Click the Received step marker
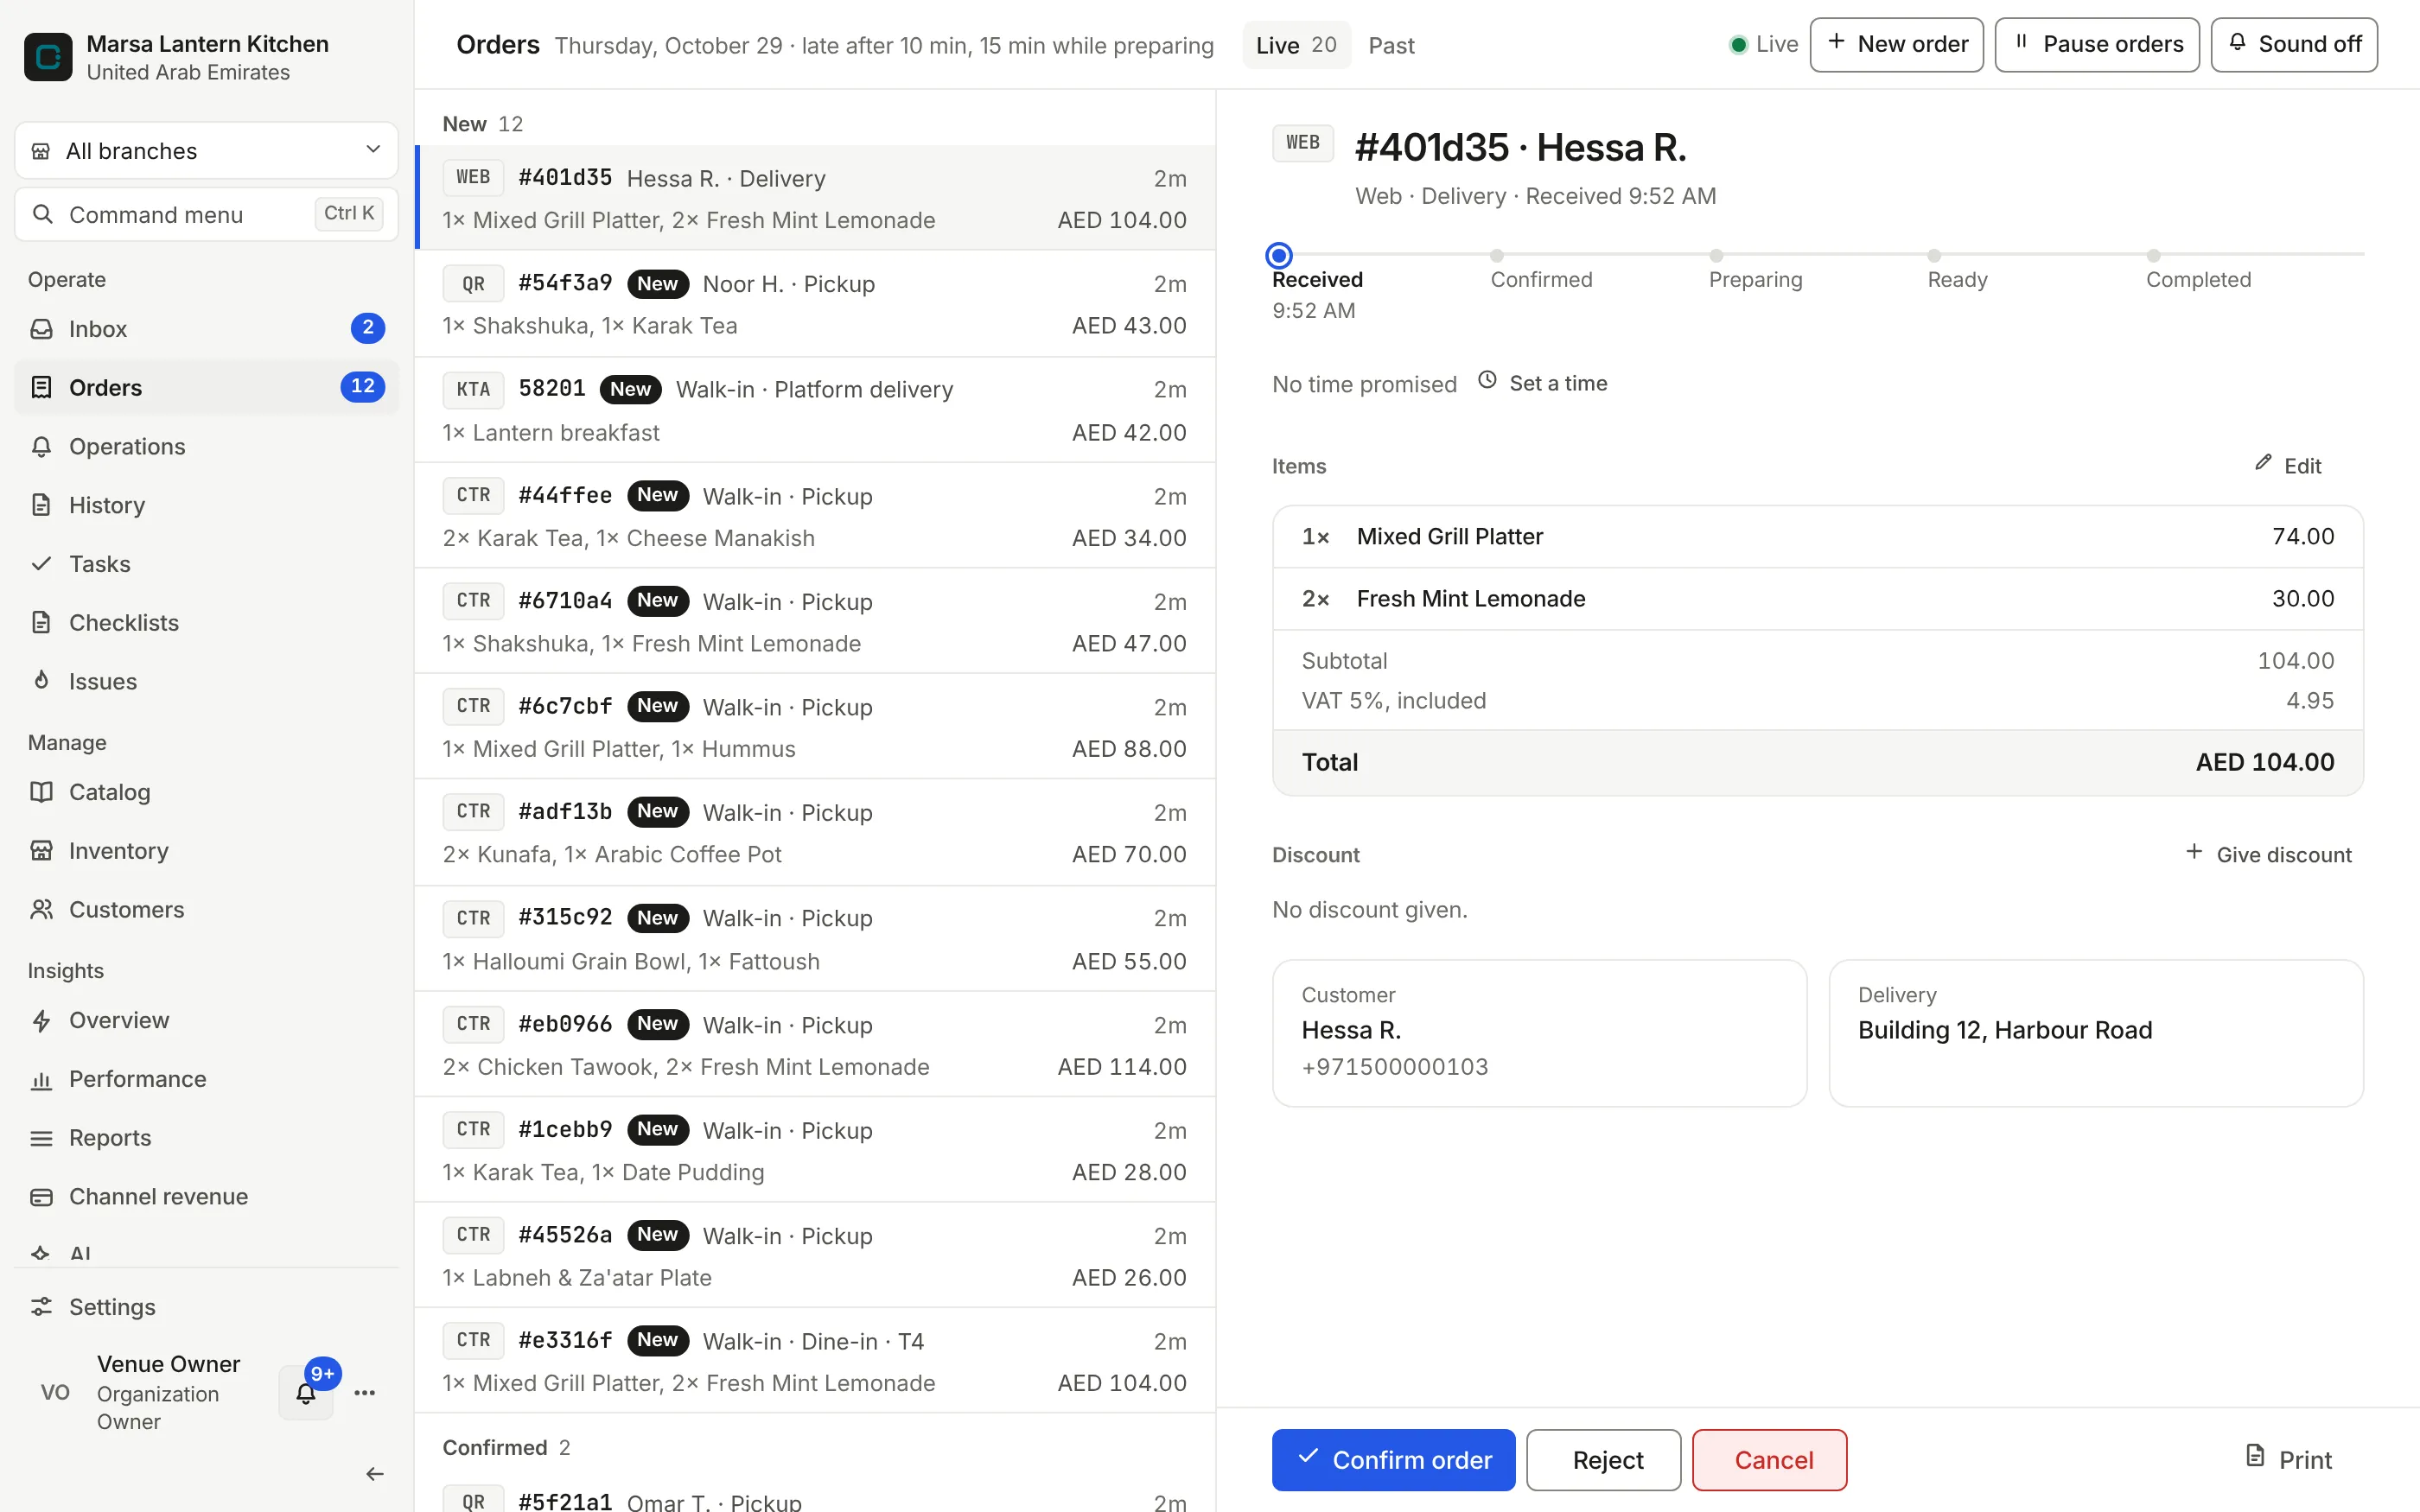Screen dimensions: 2420x1512 1278,255
